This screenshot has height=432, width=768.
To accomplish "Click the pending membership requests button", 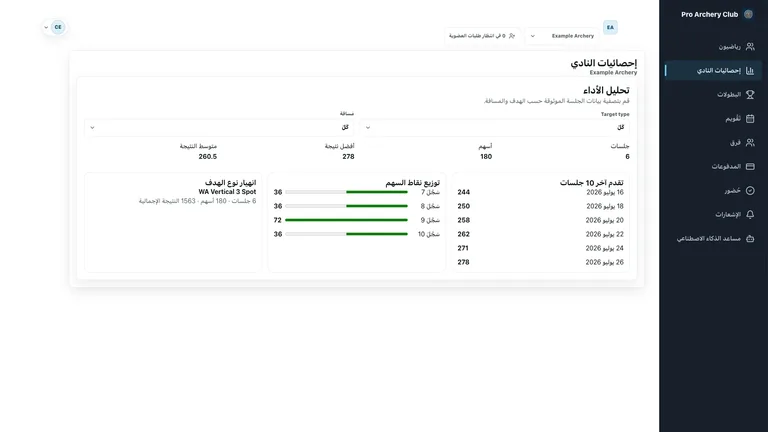I will click(482, 36).
